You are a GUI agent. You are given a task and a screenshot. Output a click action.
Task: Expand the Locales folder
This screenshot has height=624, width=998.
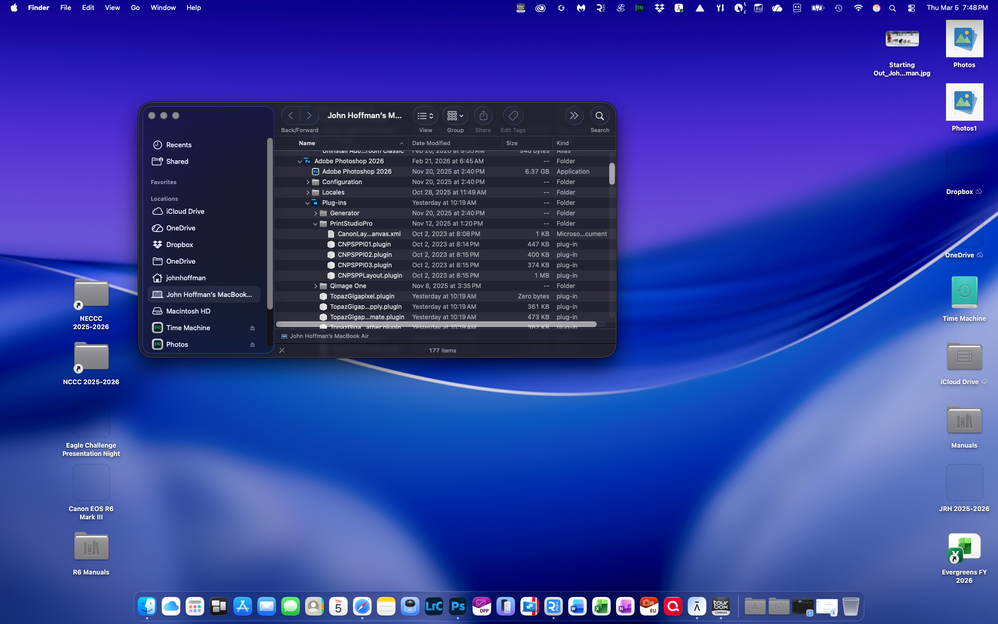307,192
